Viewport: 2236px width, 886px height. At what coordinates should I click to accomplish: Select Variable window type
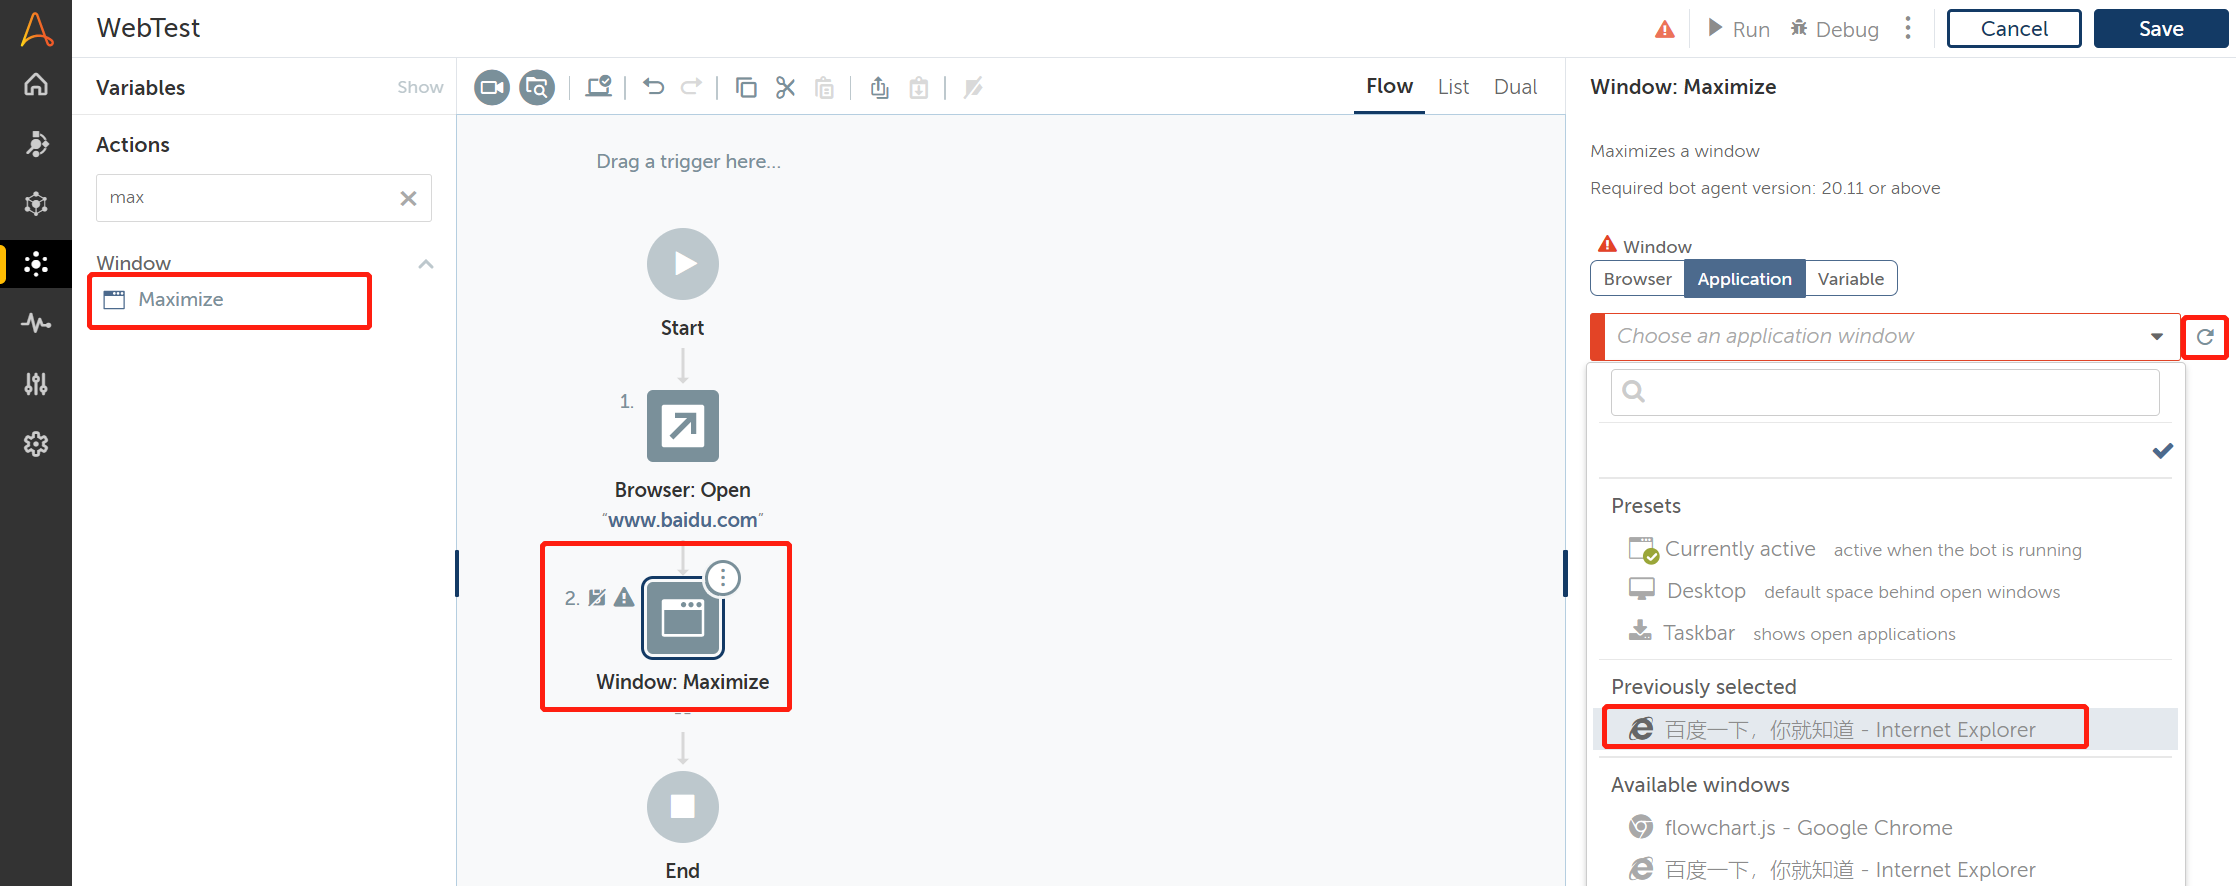[x=1851, y=279]
